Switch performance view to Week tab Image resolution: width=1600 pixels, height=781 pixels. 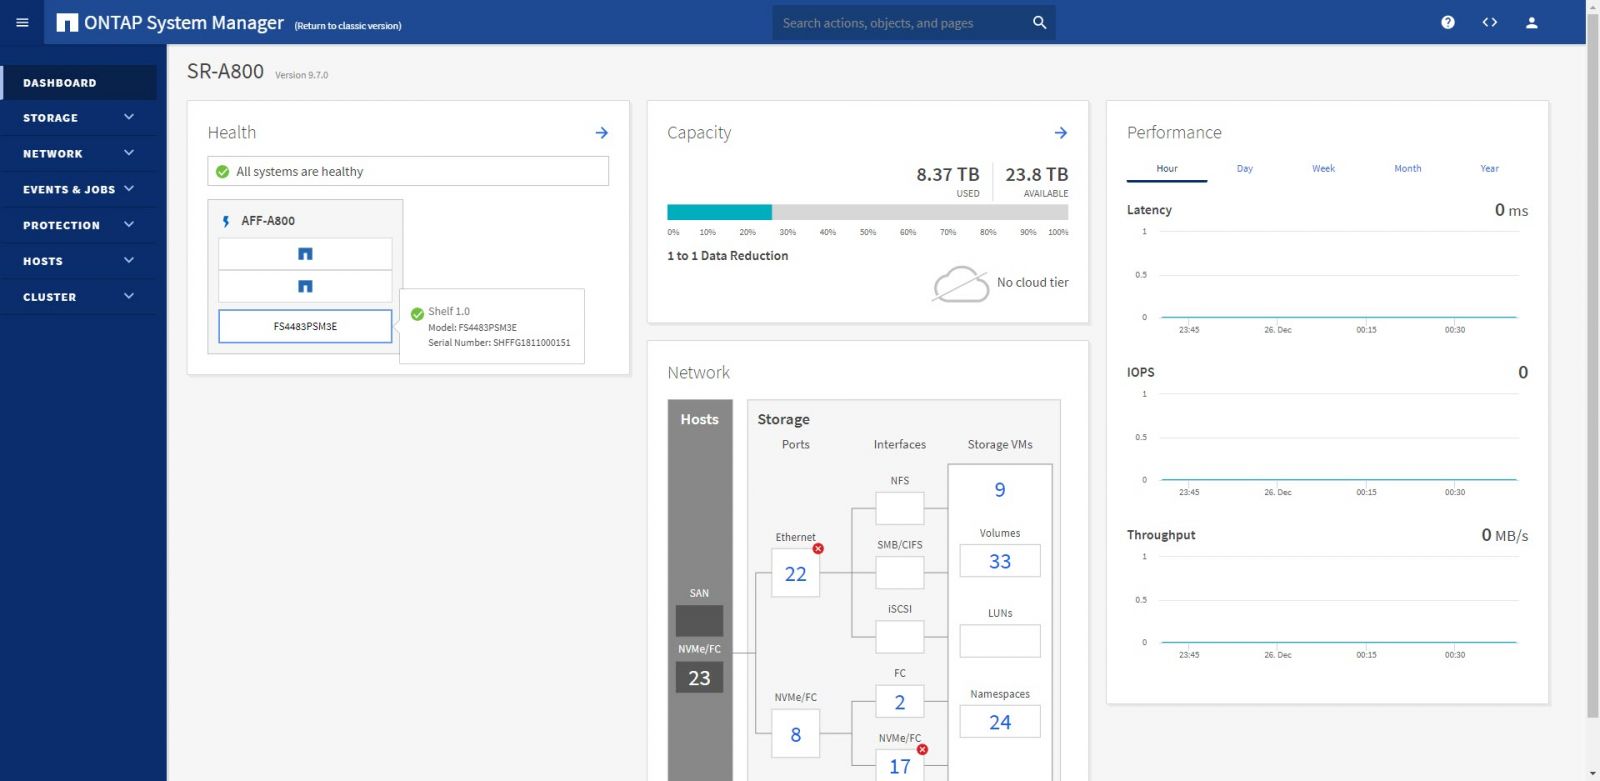pos(1323,168)
